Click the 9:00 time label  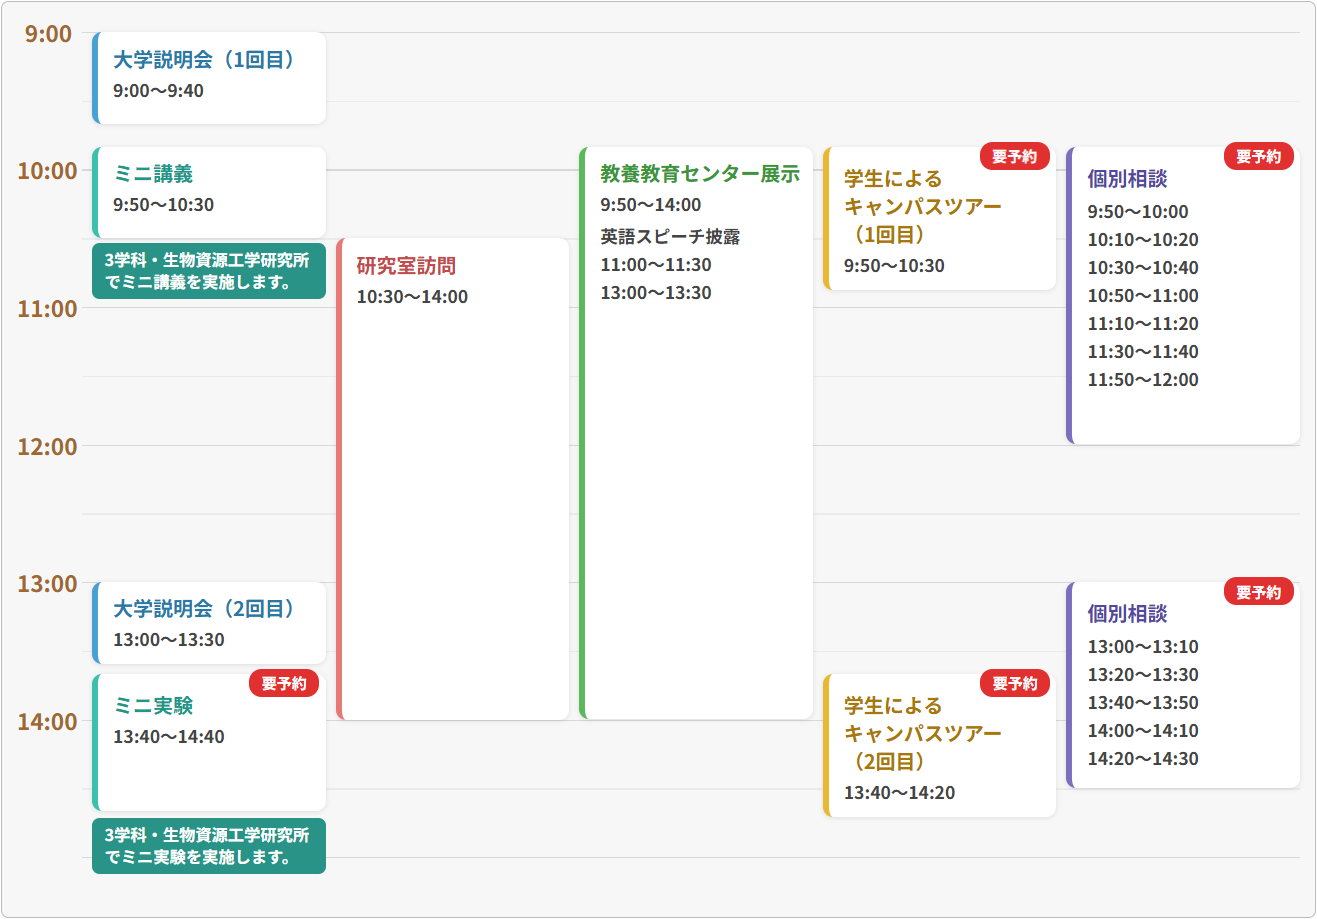pos(48,34)
